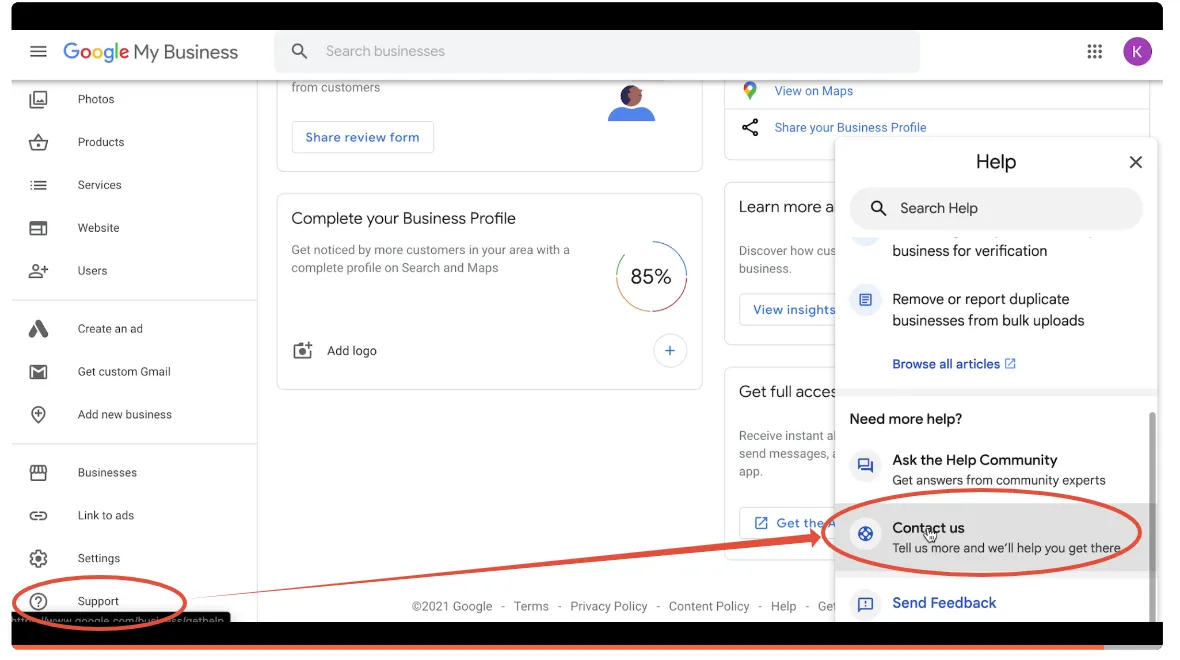Image resolution: width=1180 pixels, height=660 pixels.
Task: Open Businesses in the sidebar
Action: pyautogui.click(x=108, y=473)
